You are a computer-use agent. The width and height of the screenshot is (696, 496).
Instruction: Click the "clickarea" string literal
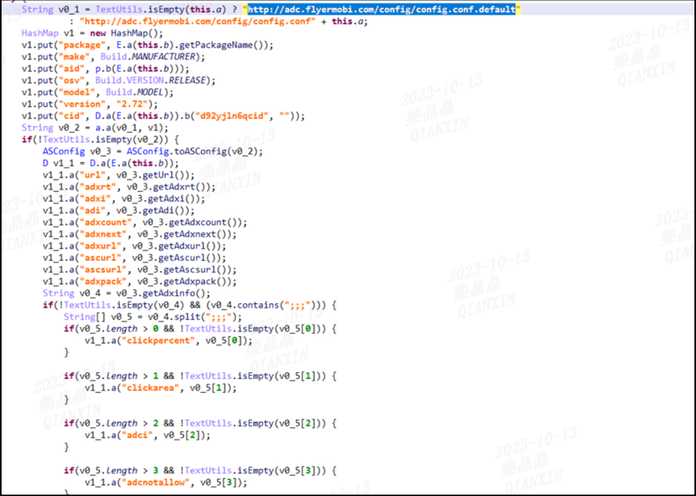tap(150, 388)
